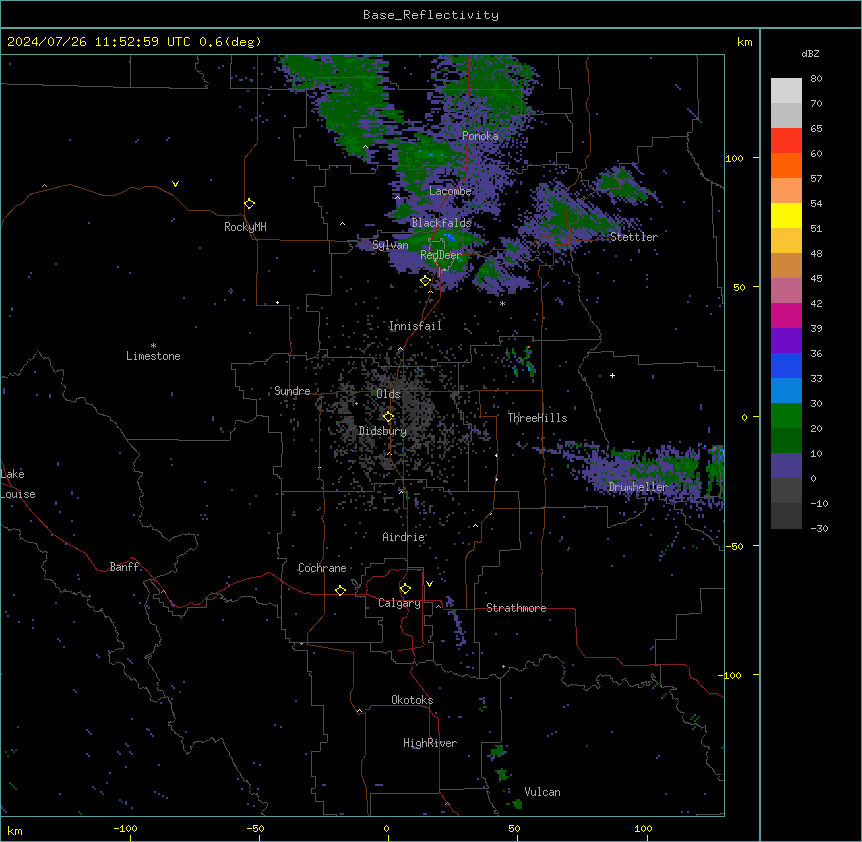Click the isolated colored echo north of ThreeHills
Image resolution: width=862 pixels, height=842 pixels.
click(521, 362)
